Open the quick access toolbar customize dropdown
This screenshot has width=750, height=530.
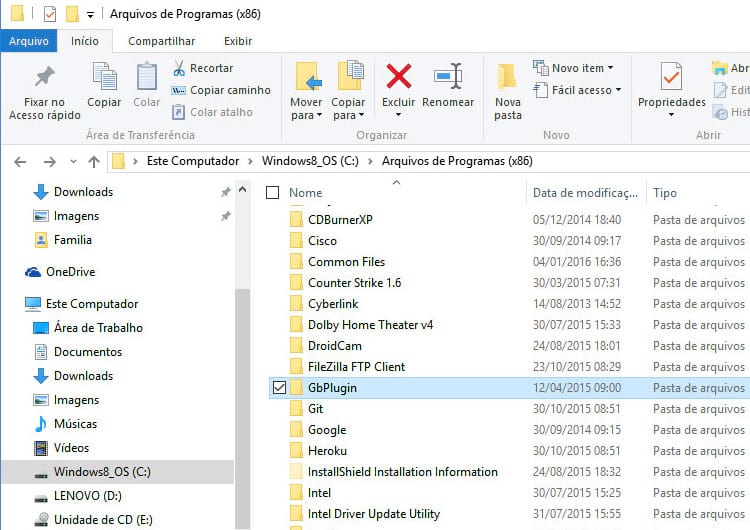90,15
